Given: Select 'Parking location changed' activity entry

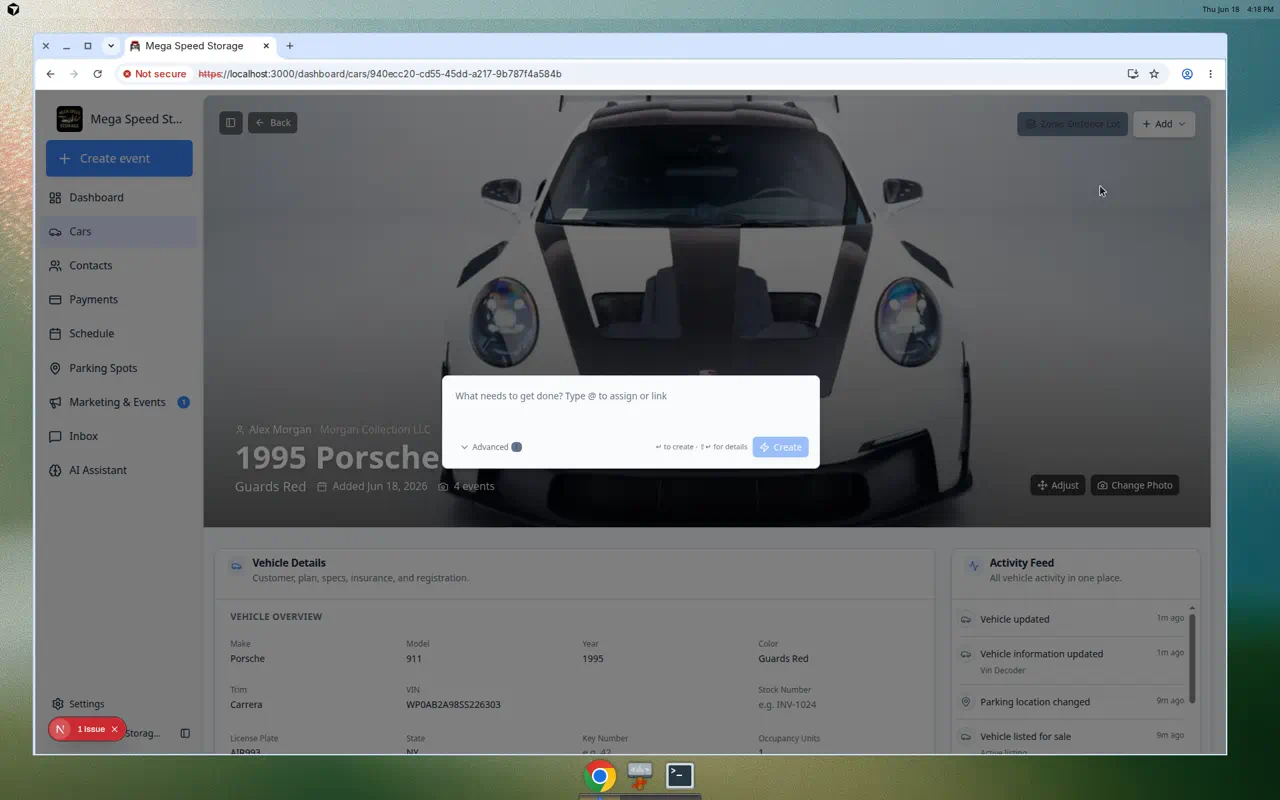Looking at the screenshot, I should tap(1072, 702).
